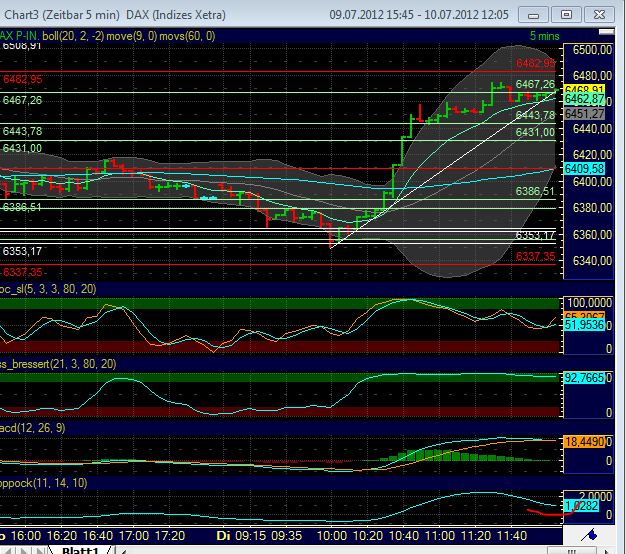626x554 pixels.
Task: Click the green '5 mins' timeframe label
Action: (545, 36)
